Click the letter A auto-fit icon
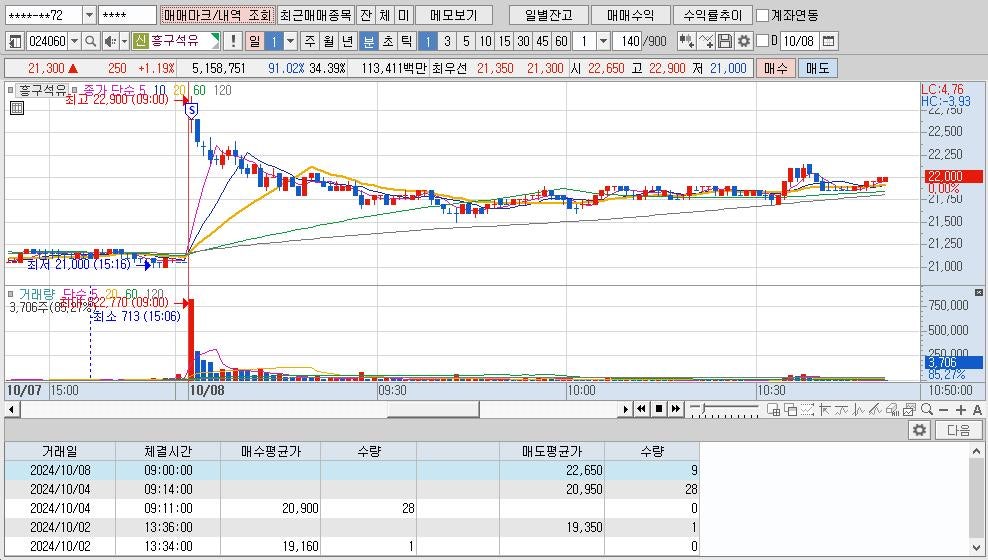This screenshot has width=988, height=560. pyautogui.click(x=977, y=410)
